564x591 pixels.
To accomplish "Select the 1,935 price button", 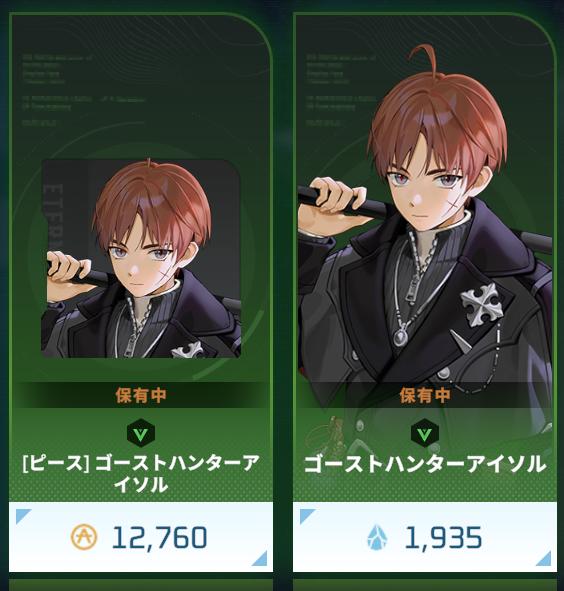I will [x=425, y=537].
